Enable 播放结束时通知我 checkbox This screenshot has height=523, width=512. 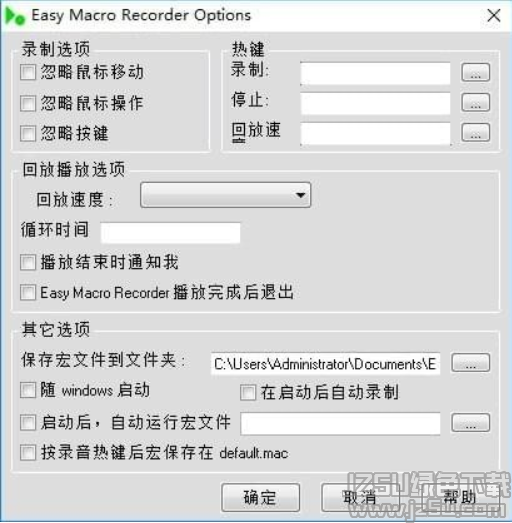[x=28, y=263]
